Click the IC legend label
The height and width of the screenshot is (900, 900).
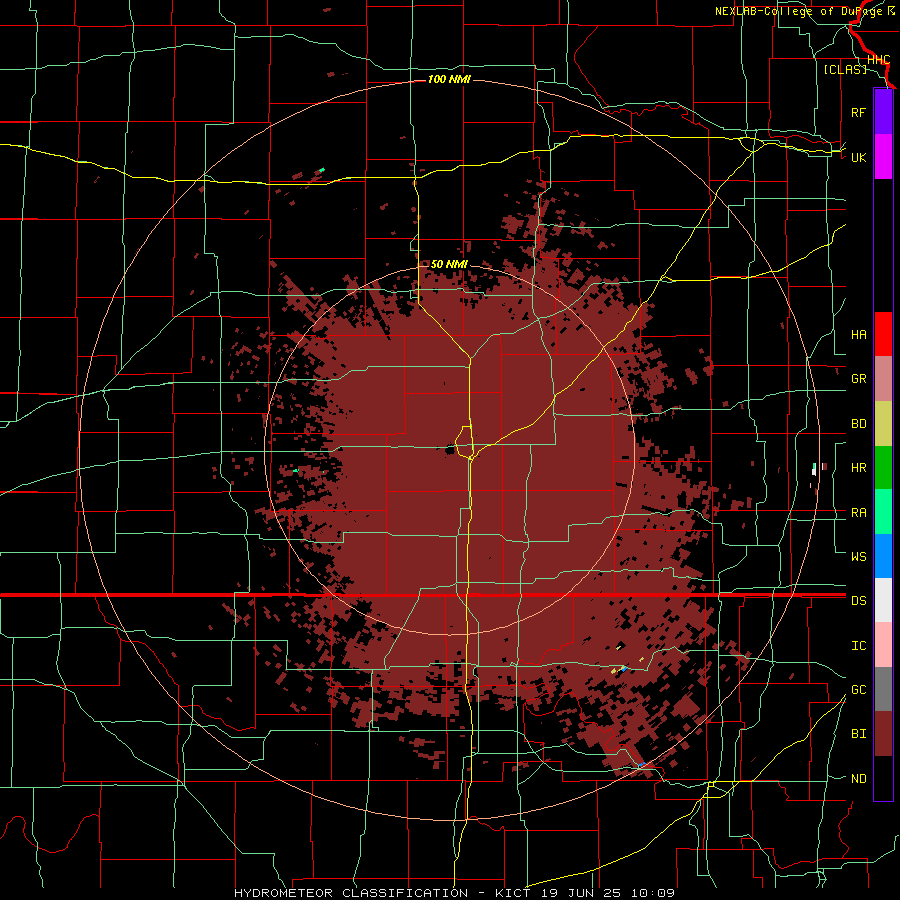pyautogui.click(x=858, y=645)
